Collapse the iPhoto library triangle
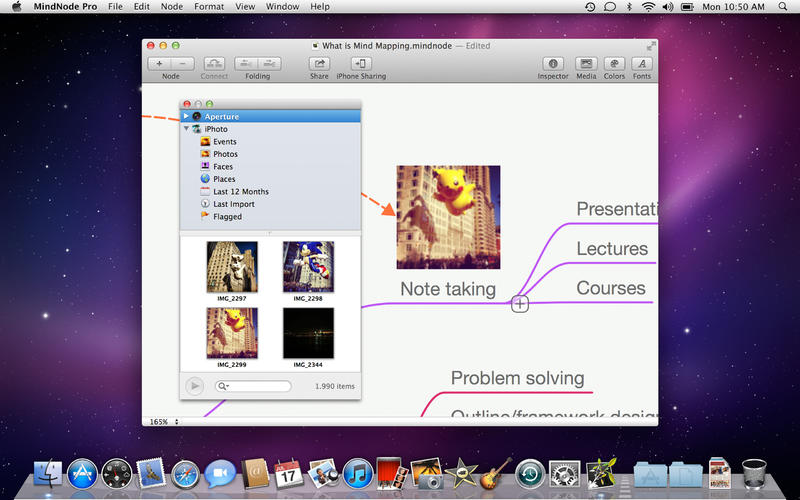 click(186, 129)
